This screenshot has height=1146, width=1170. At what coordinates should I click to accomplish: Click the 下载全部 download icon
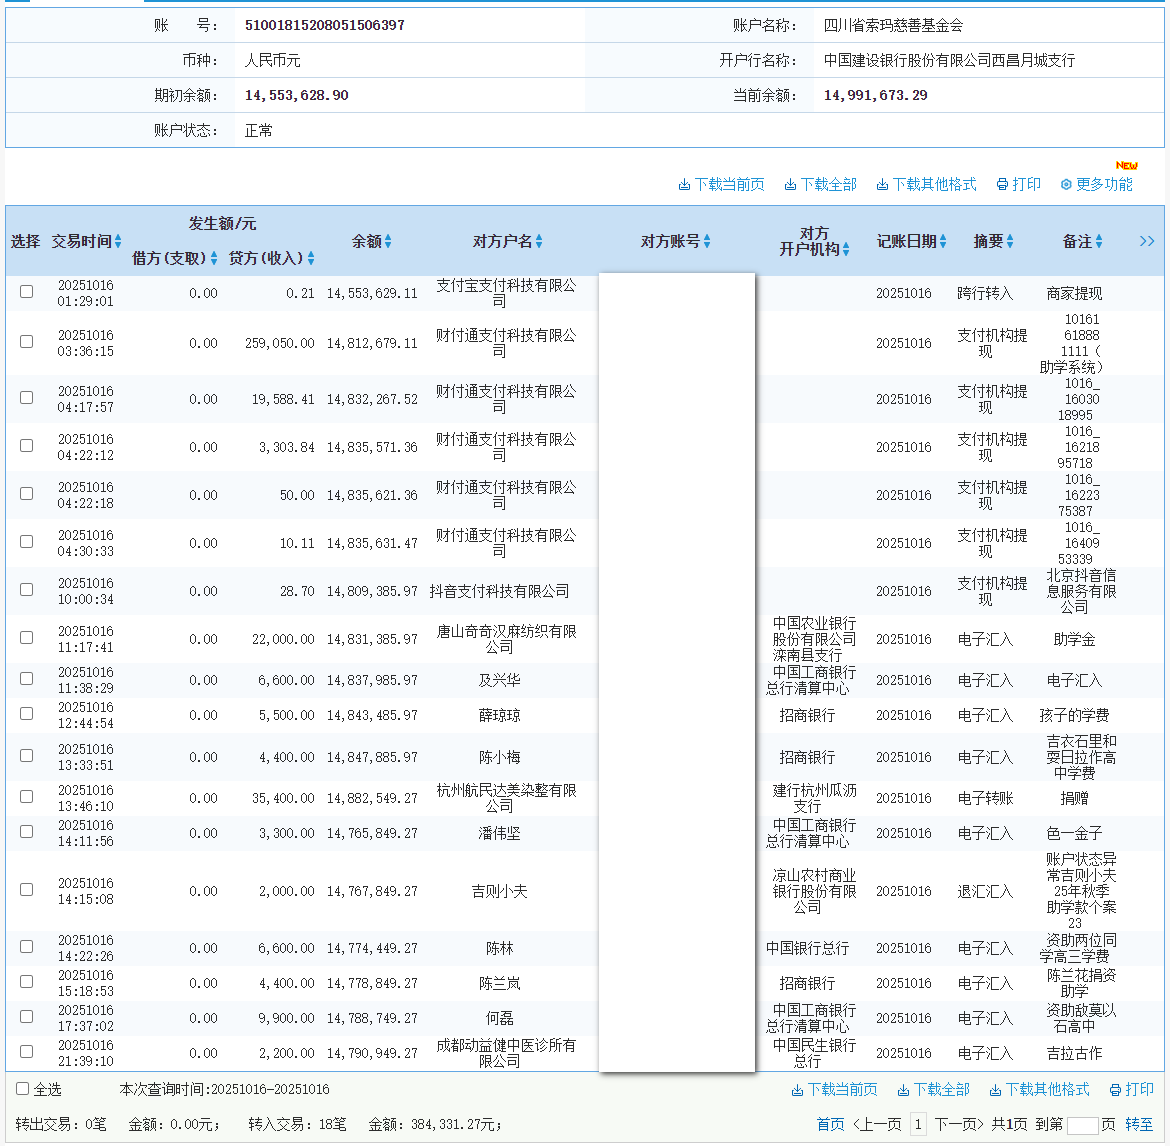pos(789,184)
